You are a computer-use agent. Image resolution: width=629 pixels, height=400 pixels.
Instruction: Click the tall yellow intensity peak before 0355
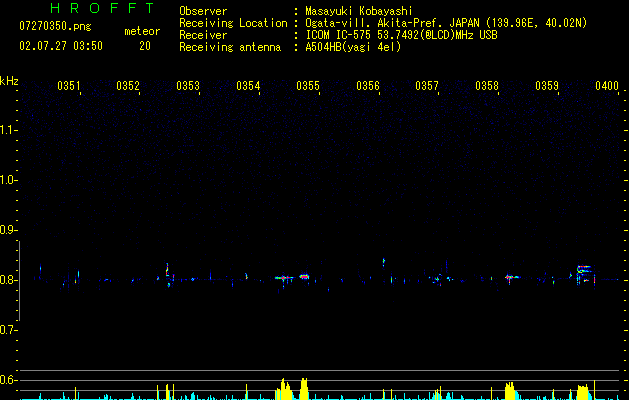304,389
